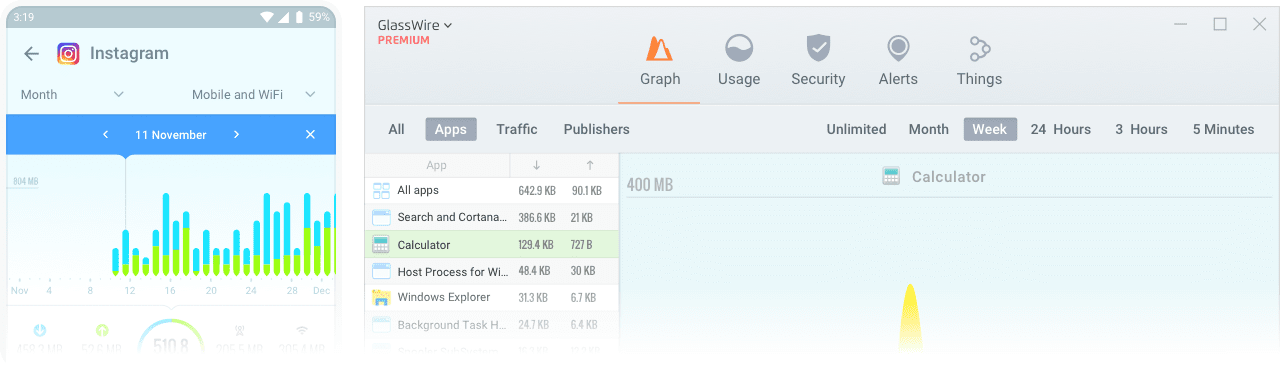Select the All apps row
This screenshot has width=1280, height=380.
pyautogui.click(x=492, y=190)
